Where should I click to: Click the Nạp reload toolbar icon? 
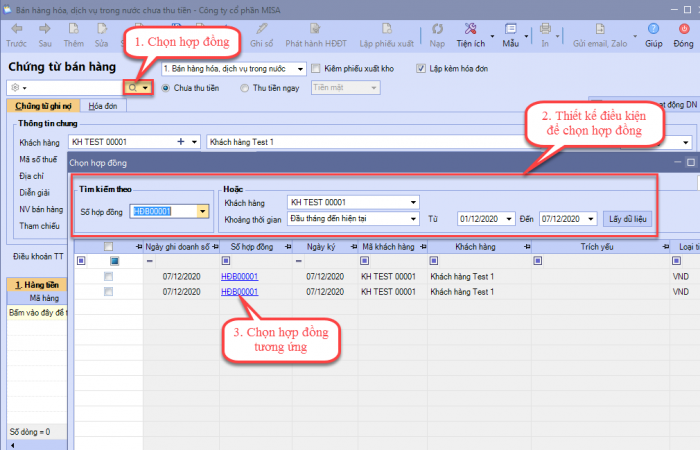point(437,29)
